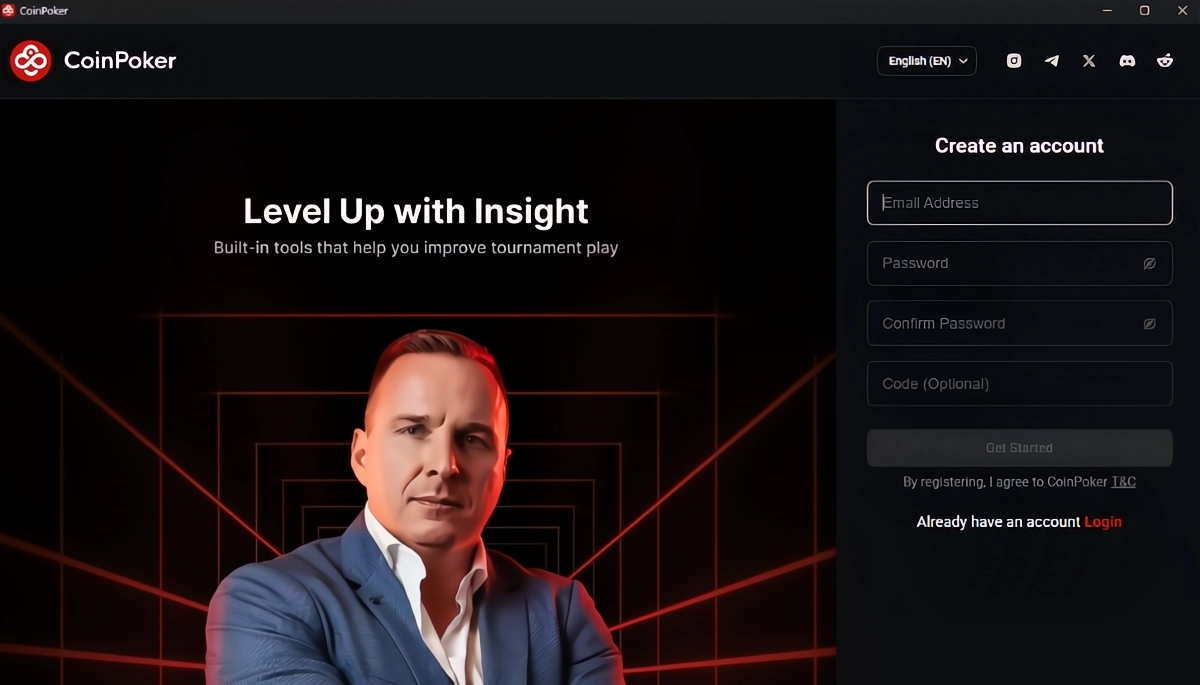Select the Code (Optional) field
The height and width of the screenshot is (685, 1200).
pyautogui.click(x=1019, y=384)
